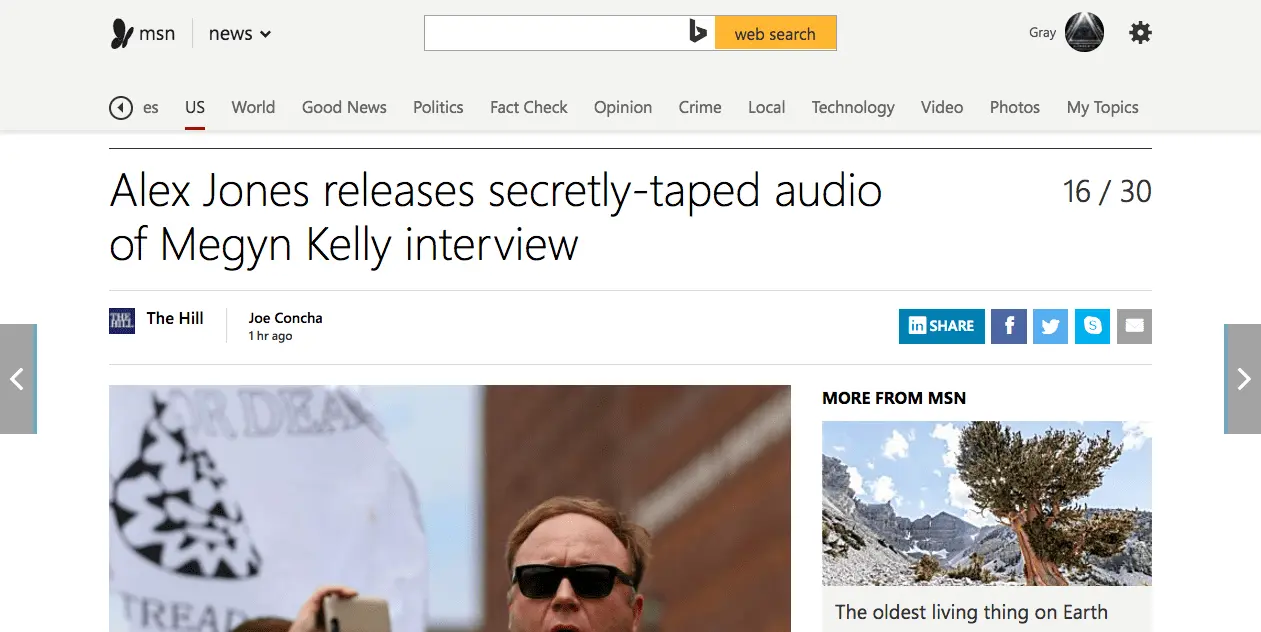Share article via Skype
The width and height of the screenshot is (1261, 632).
coord(1092,326)
